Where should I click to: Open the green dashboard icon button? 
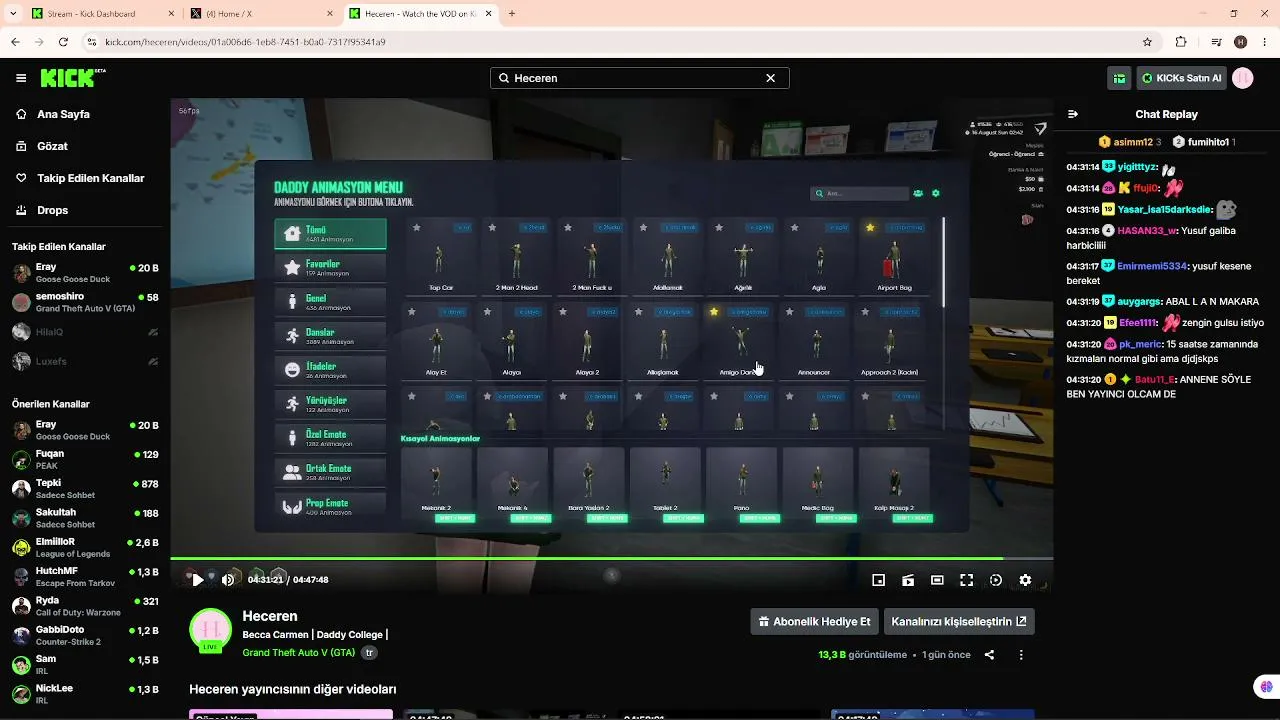tap(1119, 78)
